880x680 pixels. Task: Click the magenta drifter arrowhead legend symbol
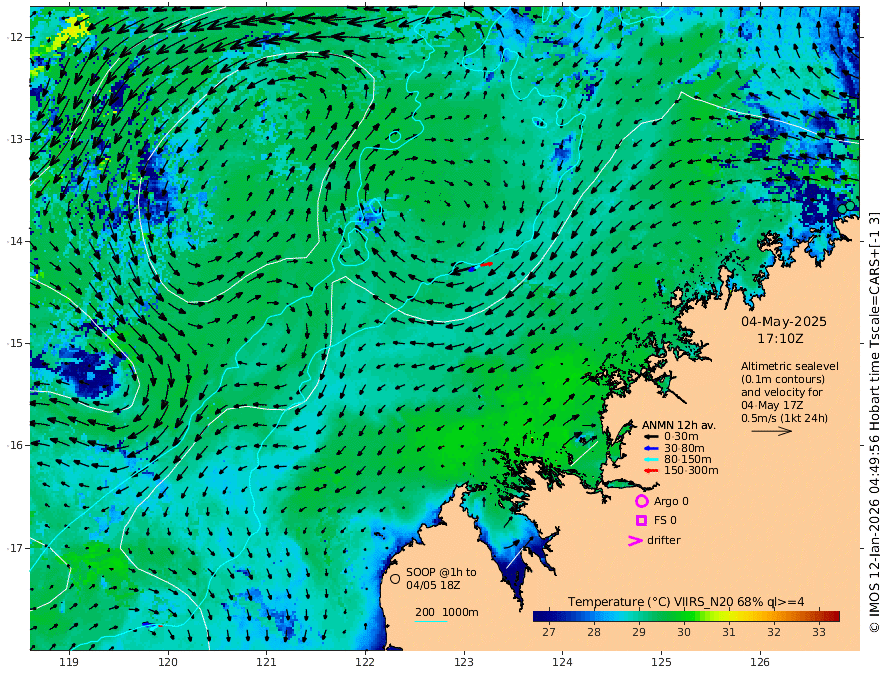tap(635, 541)
